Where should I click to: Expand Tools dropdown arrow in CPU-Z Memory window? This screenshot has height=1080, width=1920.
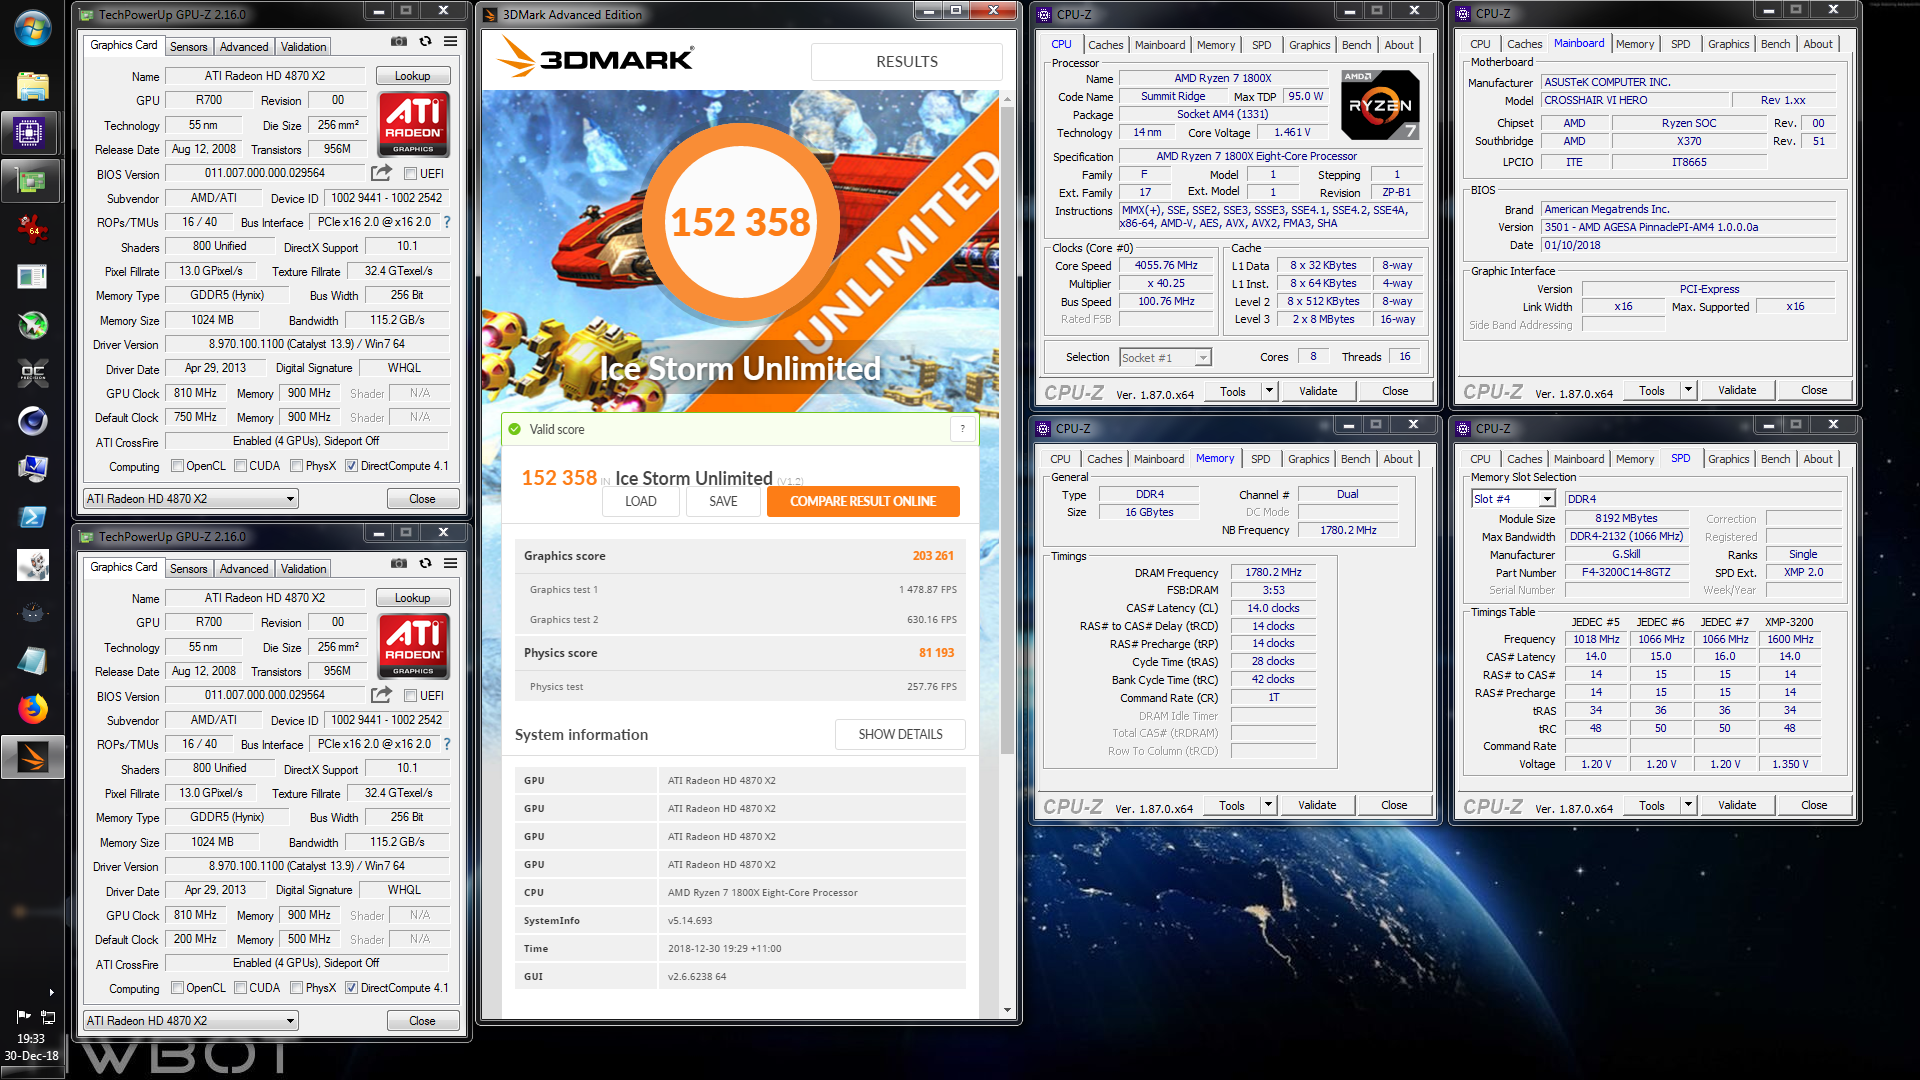[1268, 805]
